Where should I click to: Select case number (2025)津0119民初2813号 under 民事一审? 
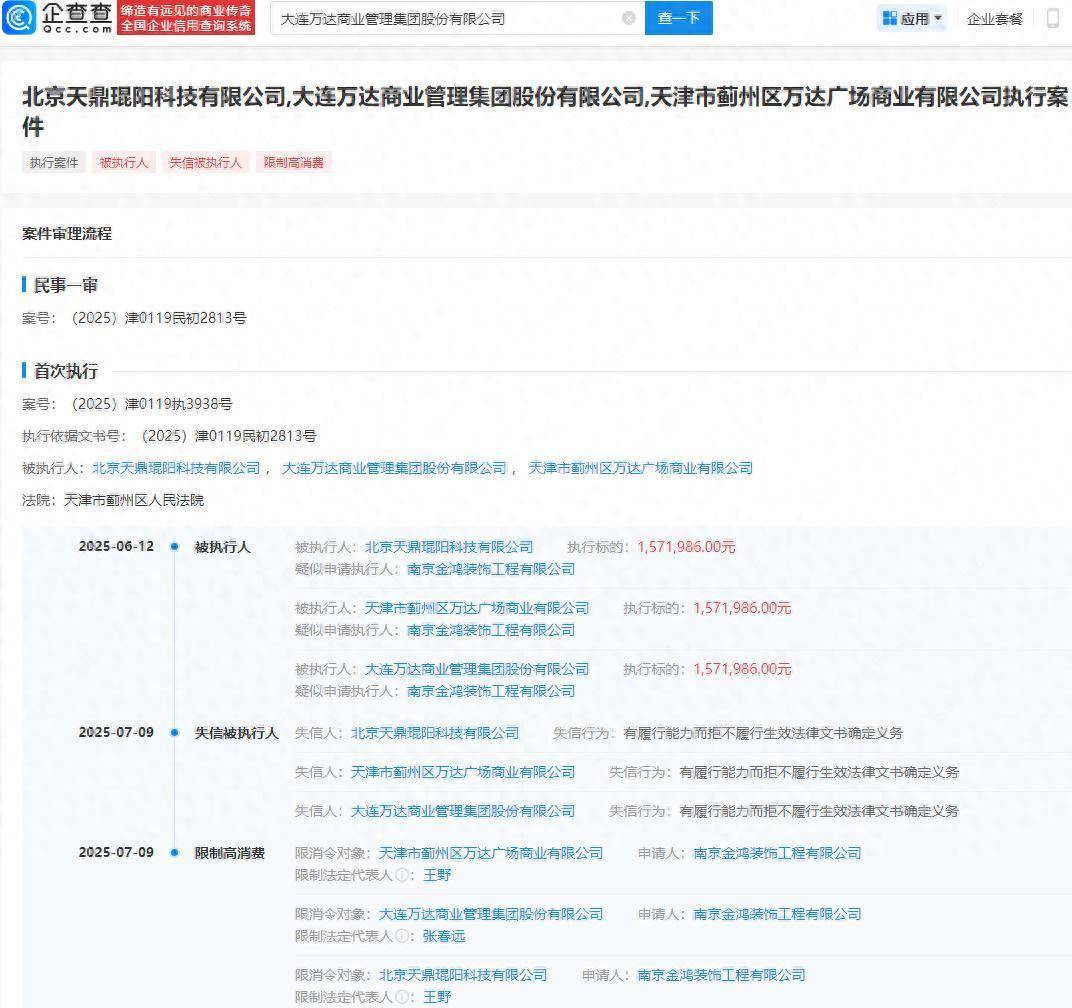[158, 318]
